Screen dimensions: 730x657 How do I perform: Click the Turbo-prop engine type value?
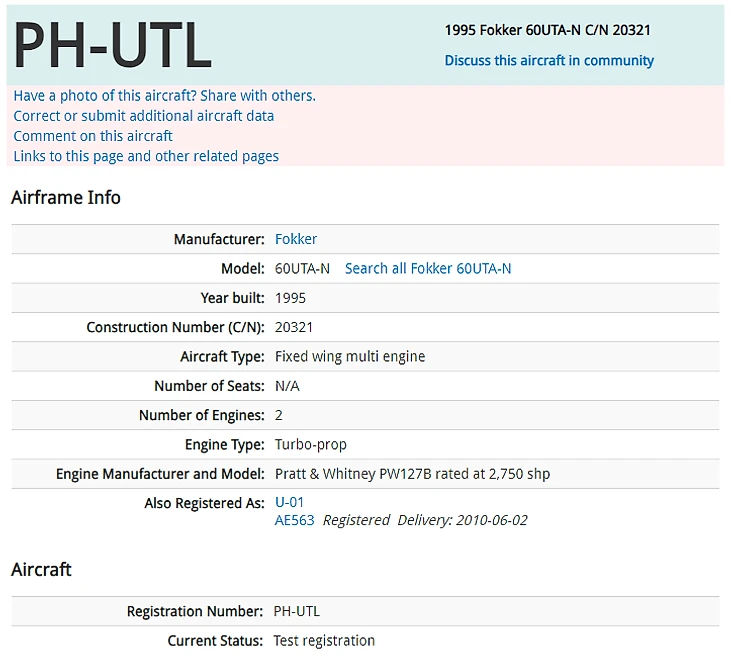(x=311, y=444)
